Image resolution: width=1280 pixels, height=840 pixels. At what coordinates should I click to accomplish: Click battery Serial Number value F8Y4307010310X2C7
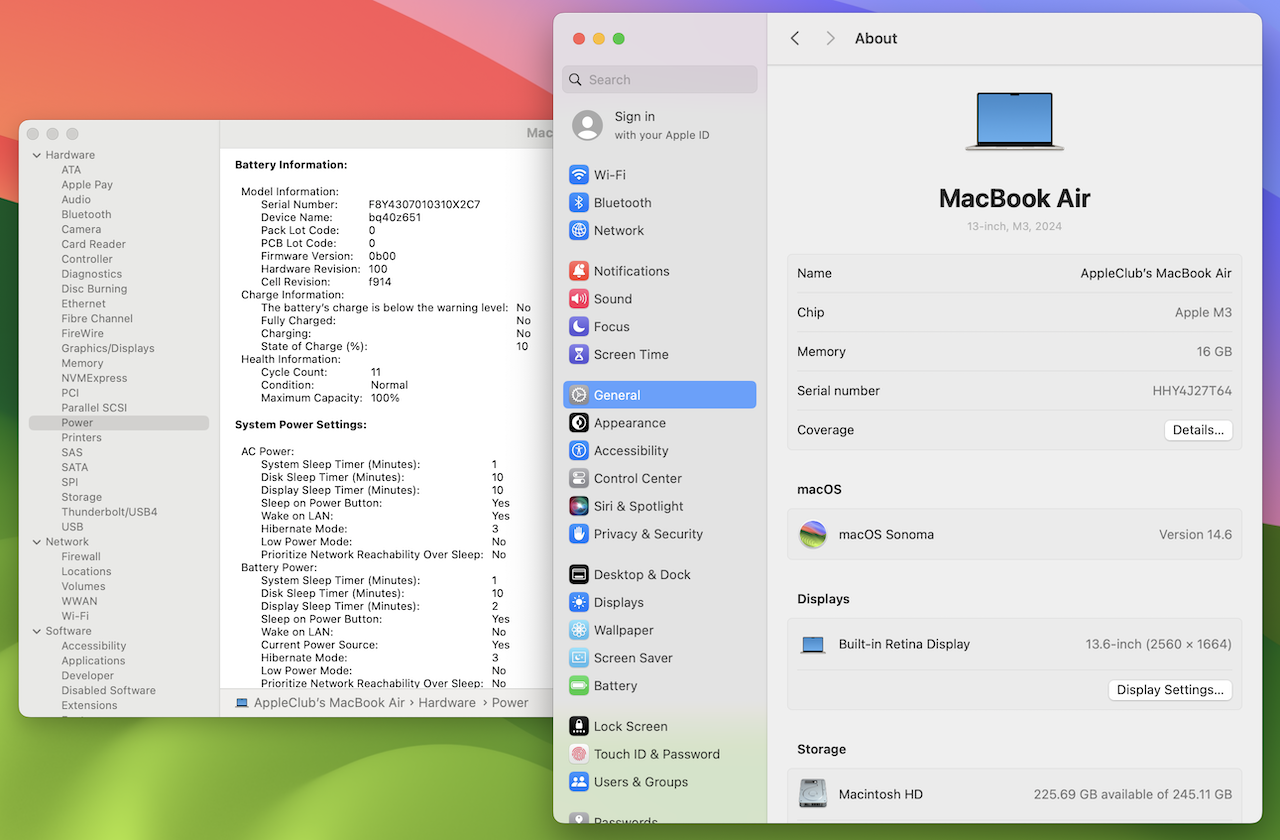pyautogui.click(x=424, y=205)
